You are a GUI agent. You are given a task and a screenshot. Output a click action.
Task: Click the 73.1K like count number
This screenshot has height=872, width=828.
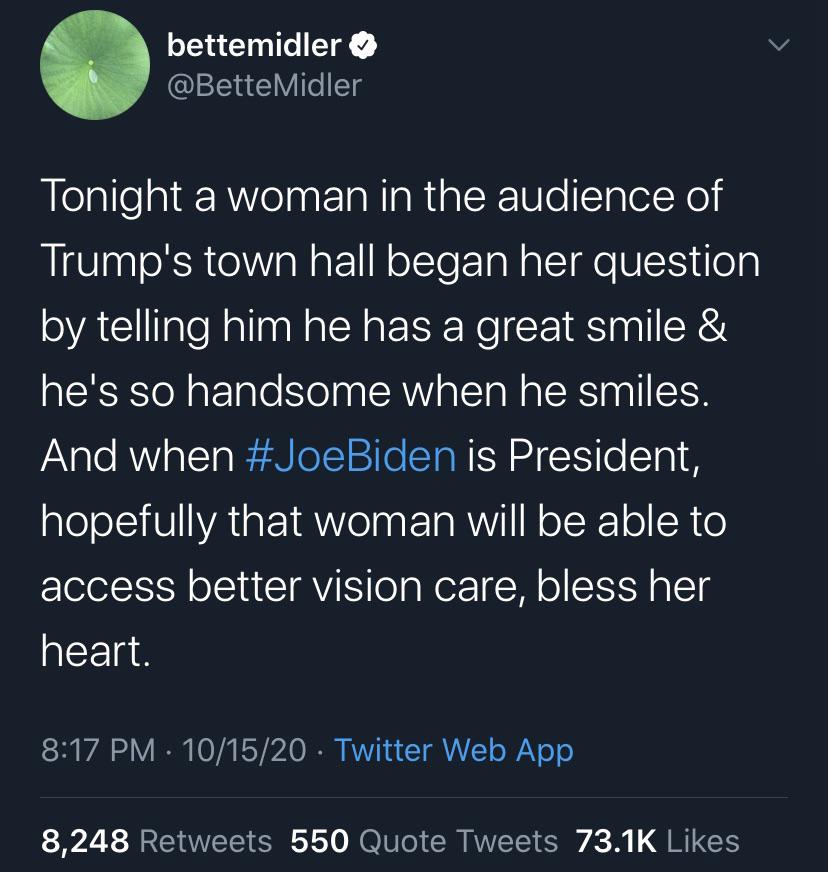point(615,841)
